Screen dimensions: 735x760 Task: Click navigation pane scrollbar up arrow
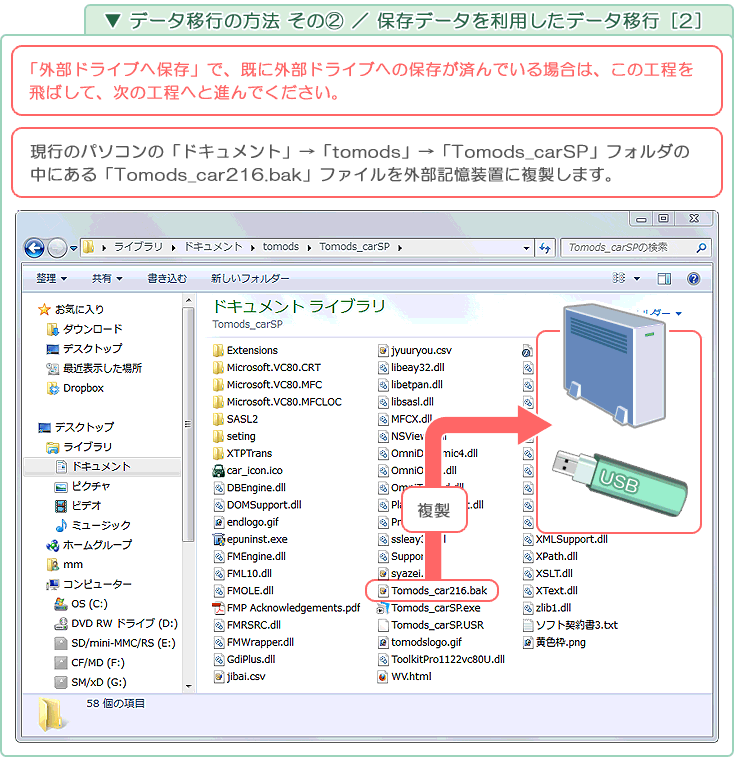[189, 301]
